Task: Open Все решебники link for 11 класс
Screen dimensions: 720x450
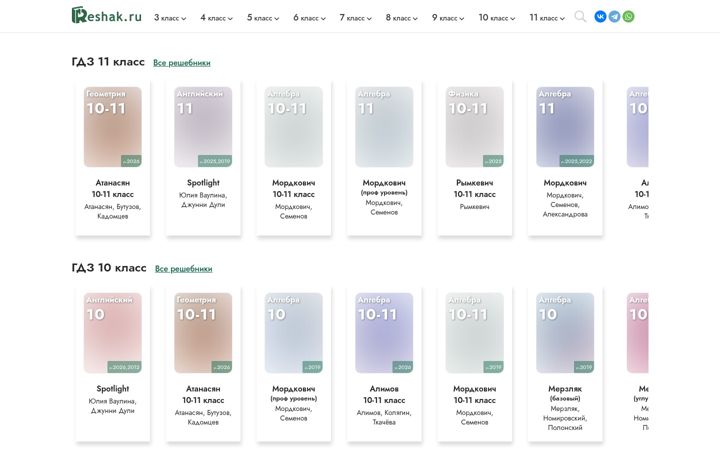Action: 181,63
